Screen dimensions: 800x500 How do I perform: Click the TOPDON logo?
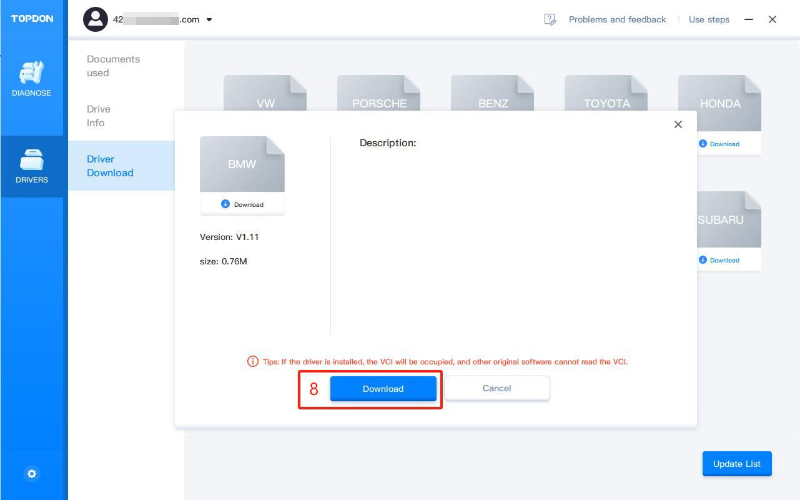click(x=32, y=19)
